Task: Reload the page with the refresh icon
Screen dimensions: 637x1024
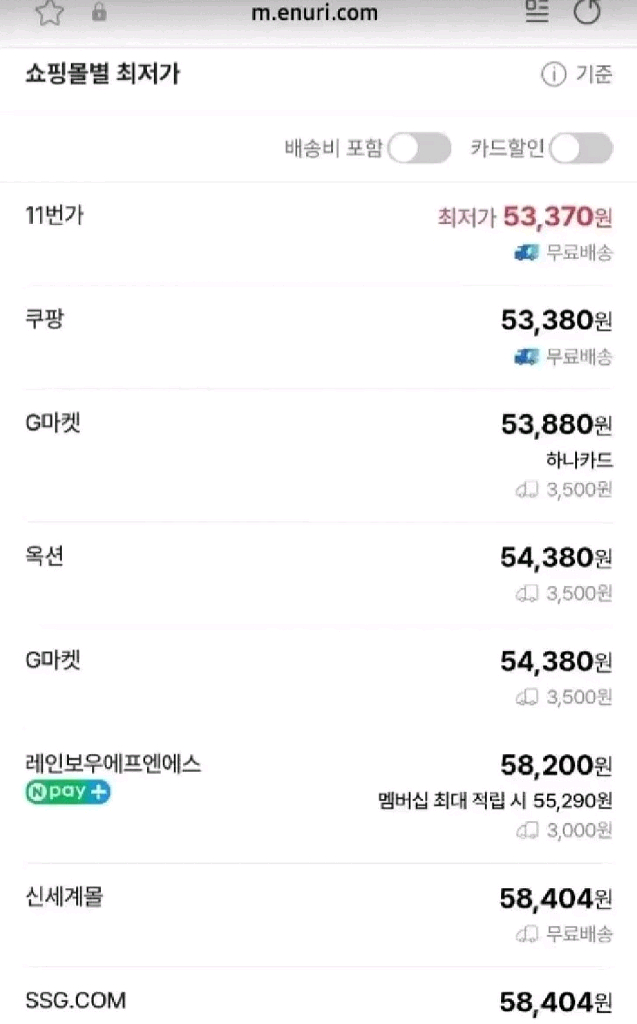Action: (588, 12)
